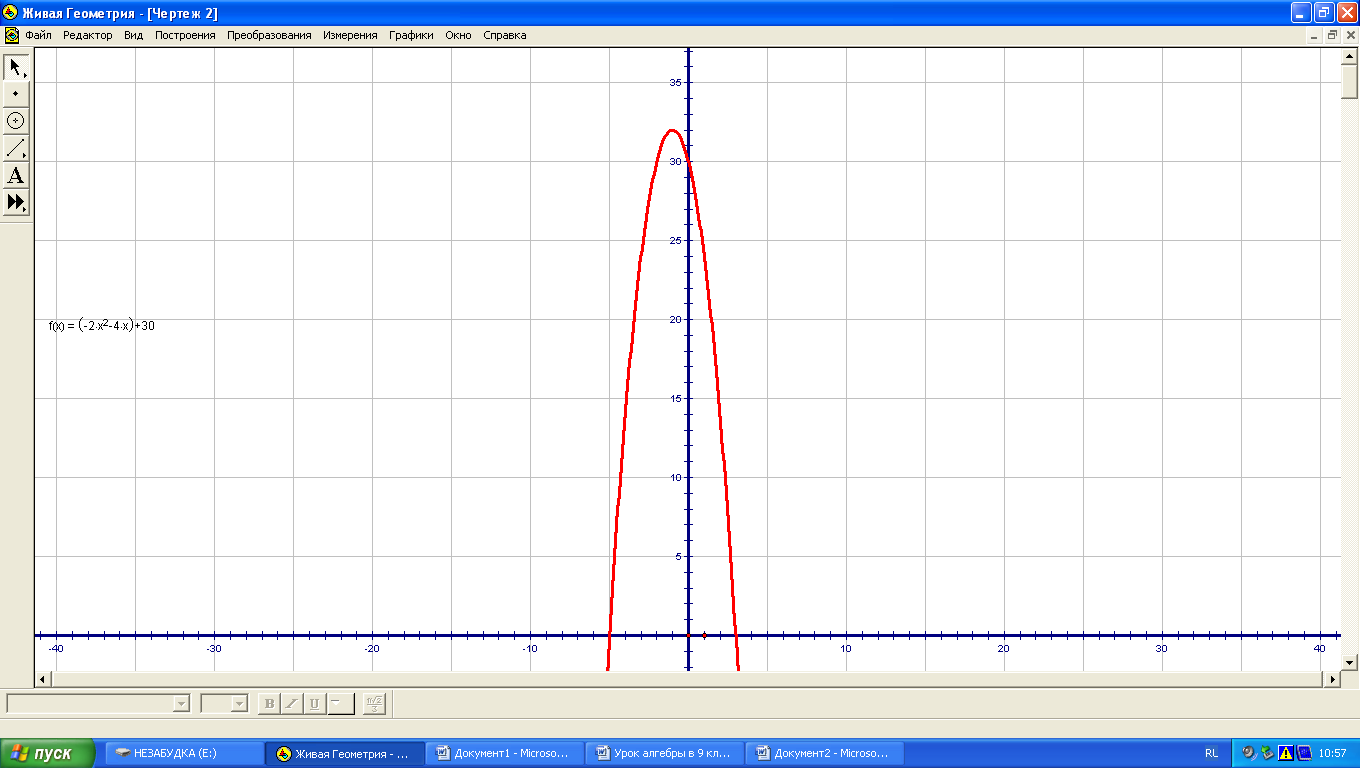This screenshot has height=768, width=1360.
Task: Restore the Чертеж 2 document window
Action: 1332,35
